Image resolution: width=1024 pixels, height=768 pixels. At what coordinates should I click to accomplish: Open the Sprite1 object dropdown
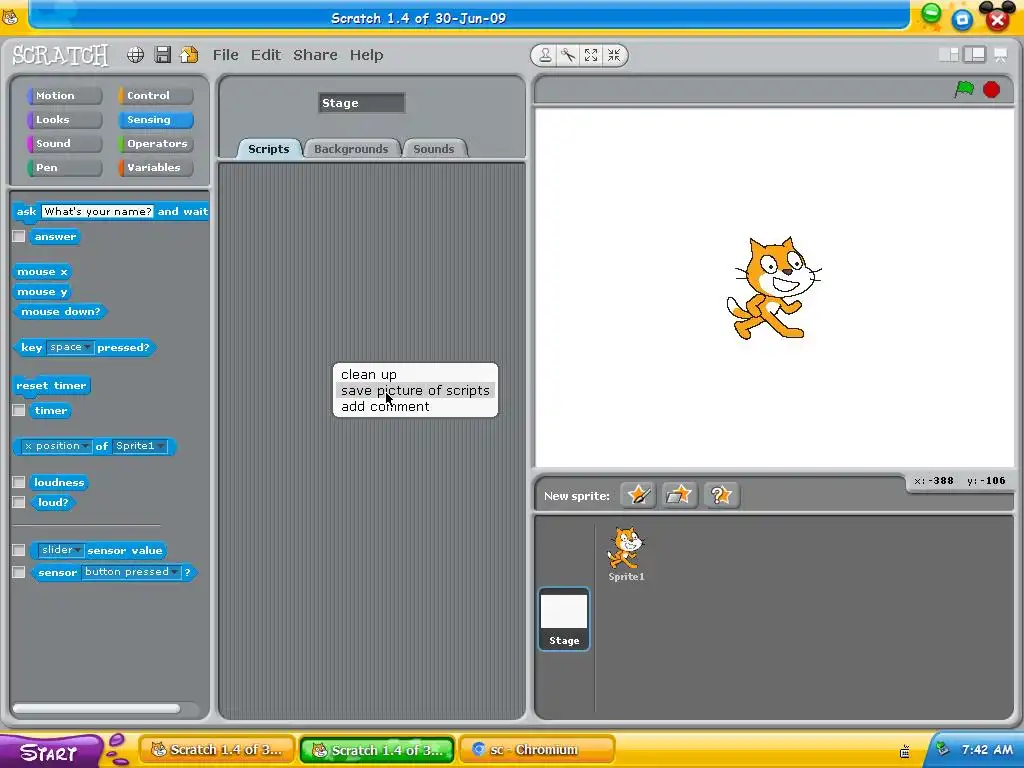tap(140, 446)
